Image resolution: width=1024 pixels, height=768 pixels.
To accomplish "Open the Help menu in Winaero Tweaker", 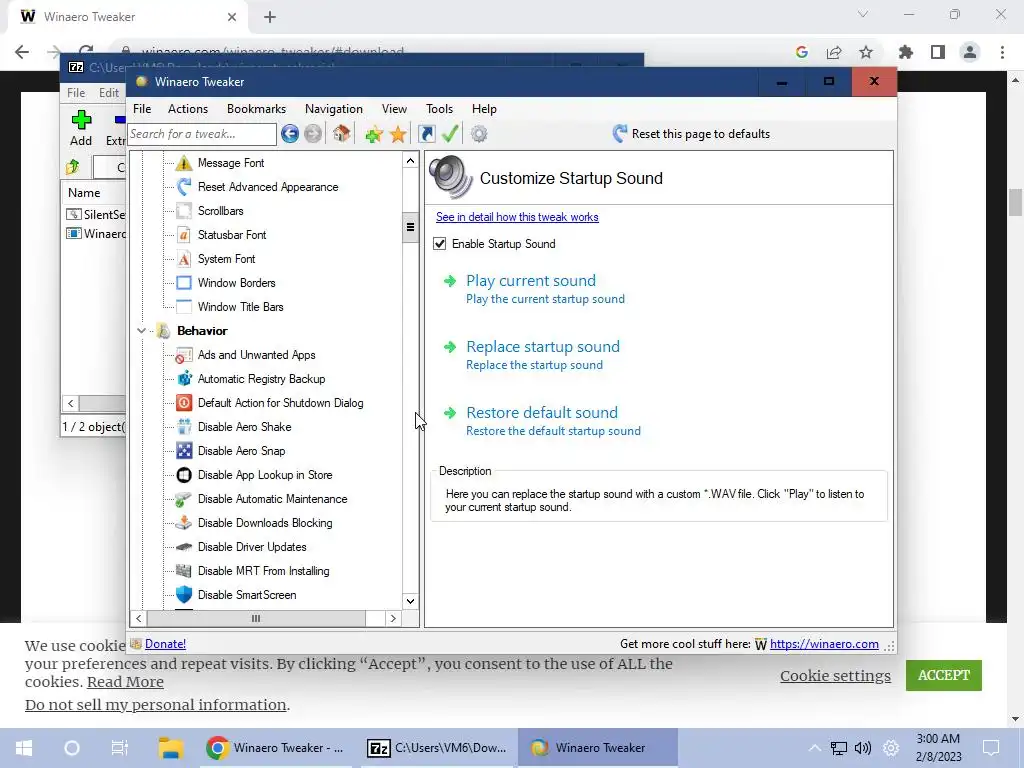I will 484,109.
